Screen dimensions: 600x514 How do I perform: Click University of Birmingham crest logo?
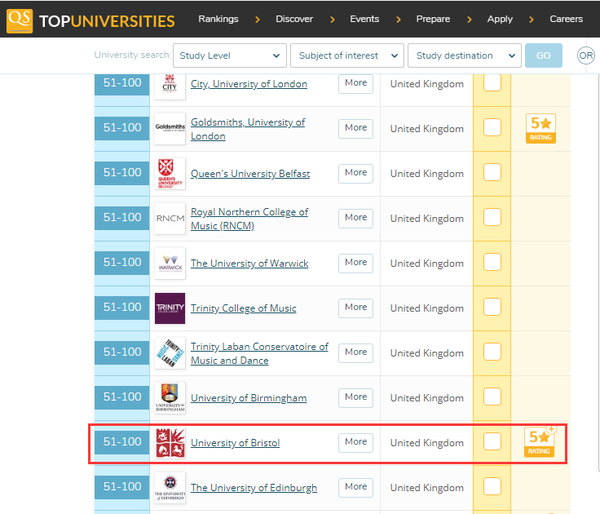(x=170, y=398)
